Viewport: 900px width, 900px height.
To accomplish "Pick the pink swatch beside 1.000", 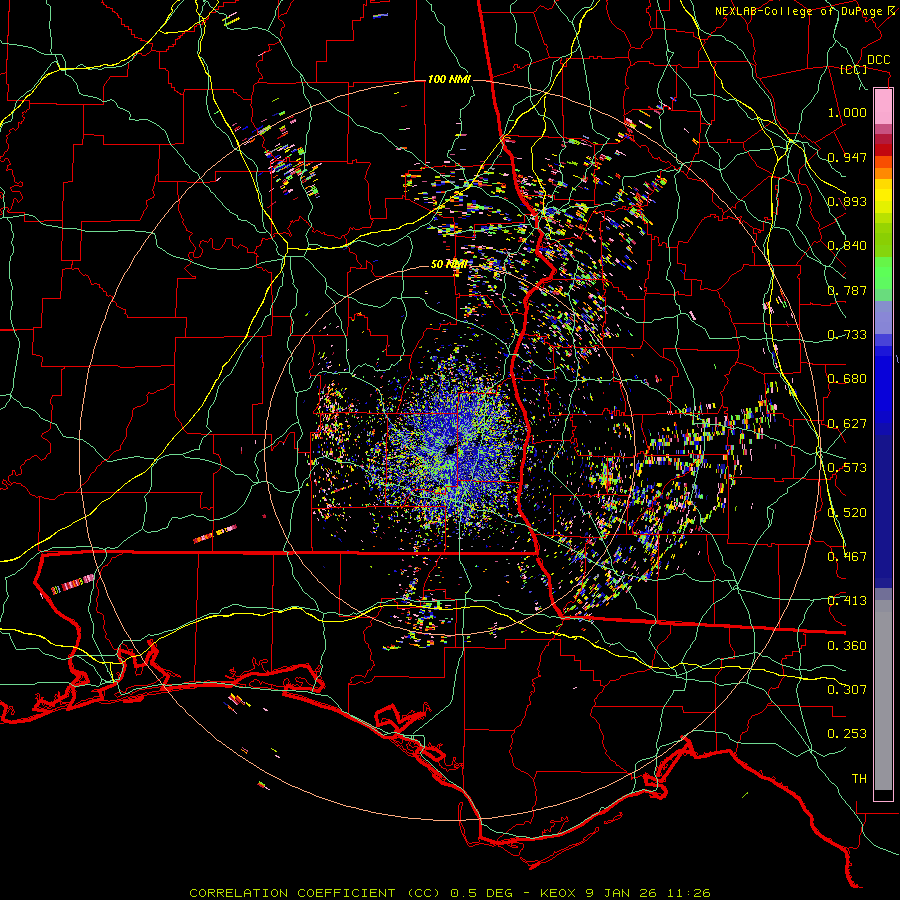I will click(x=883, y=107).
